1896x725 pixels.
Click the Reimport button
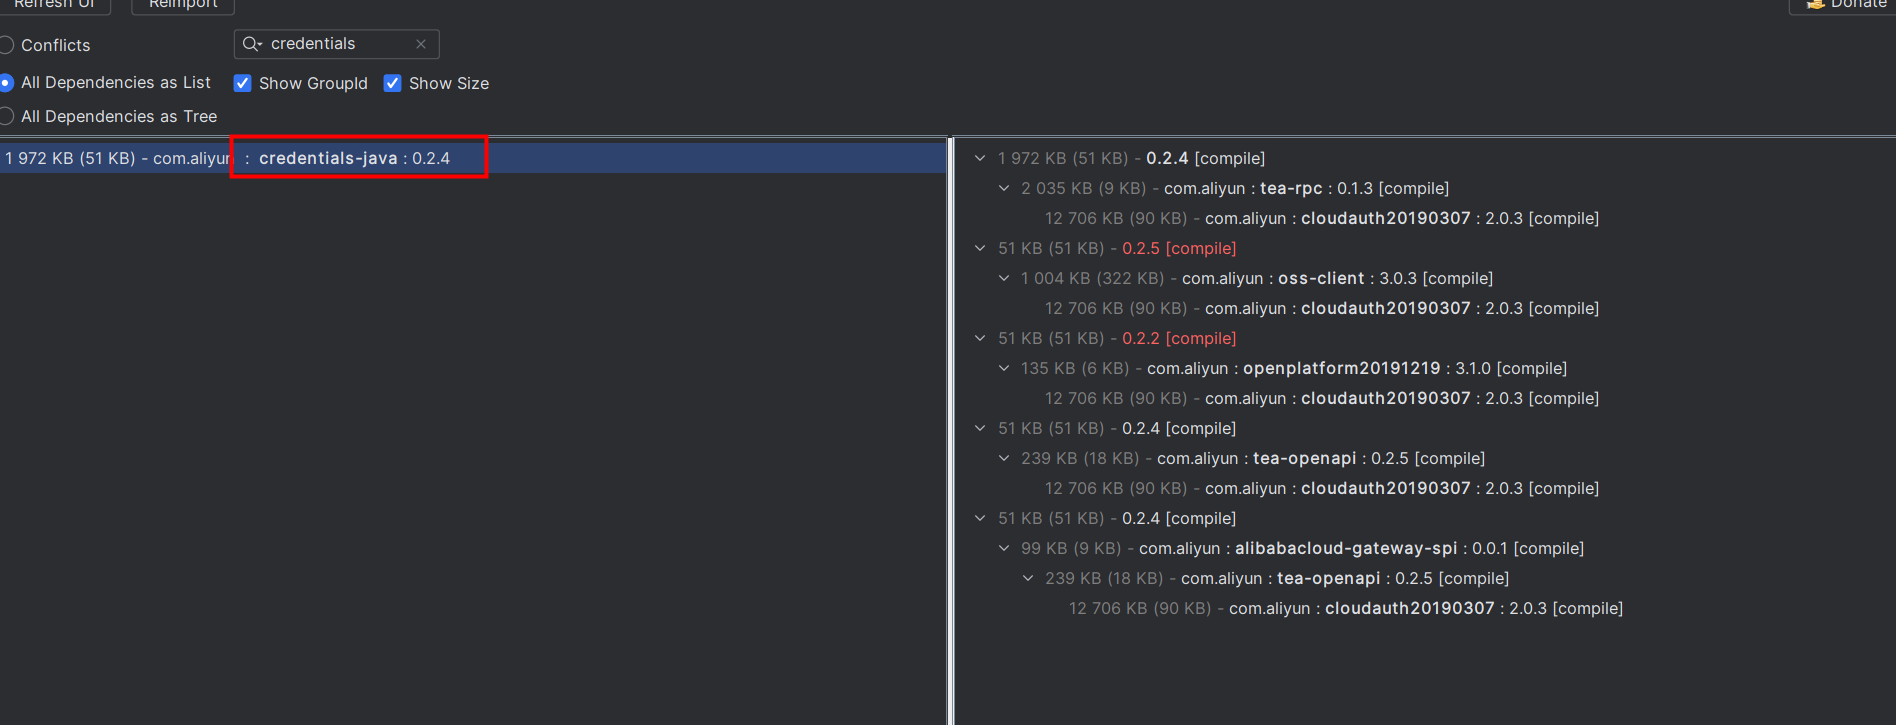[183, 5]
